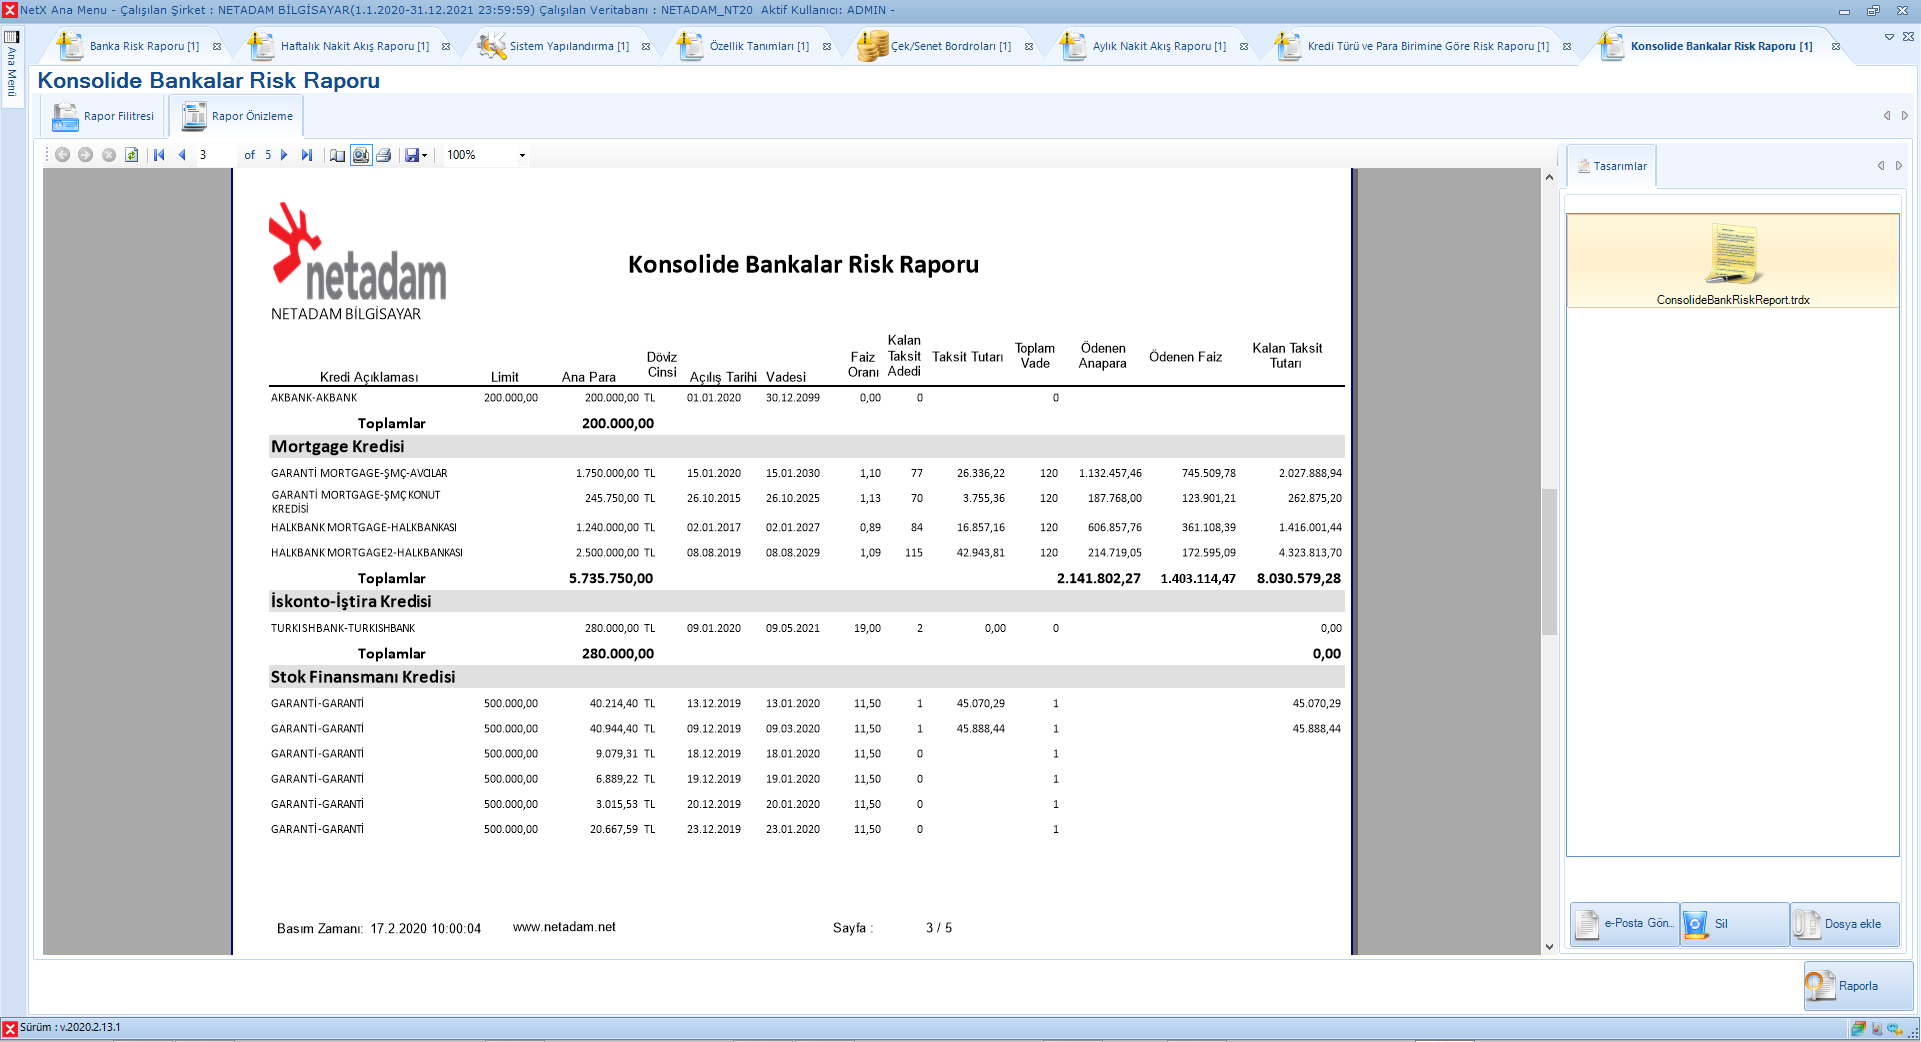Run the report with Raporla

[1858, 986]
